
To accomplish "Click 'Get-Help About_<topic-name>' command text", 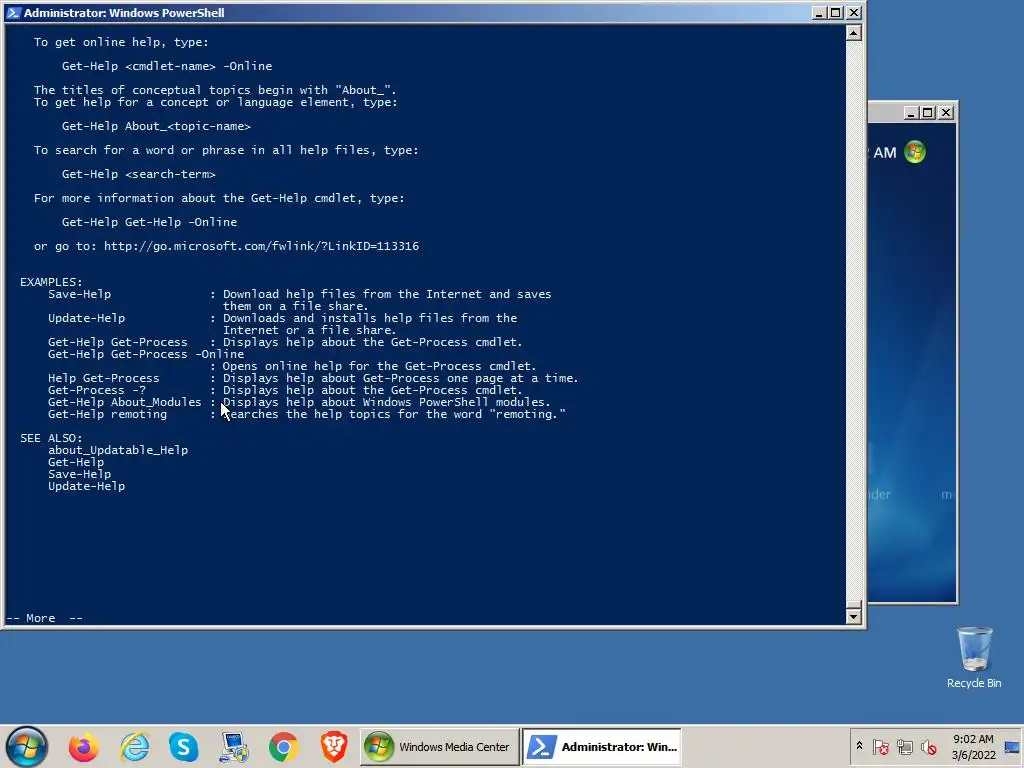I will [x=156, y=126].
